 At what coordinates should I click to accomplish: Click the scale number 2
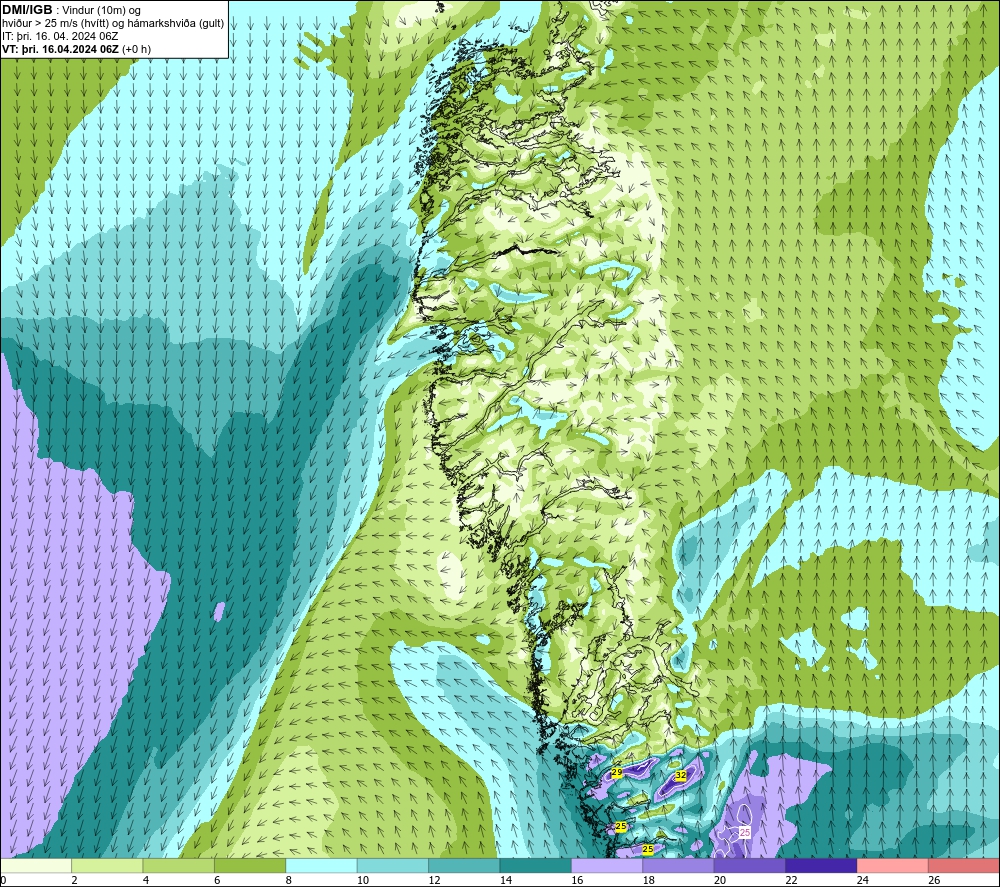pos(75,880)
